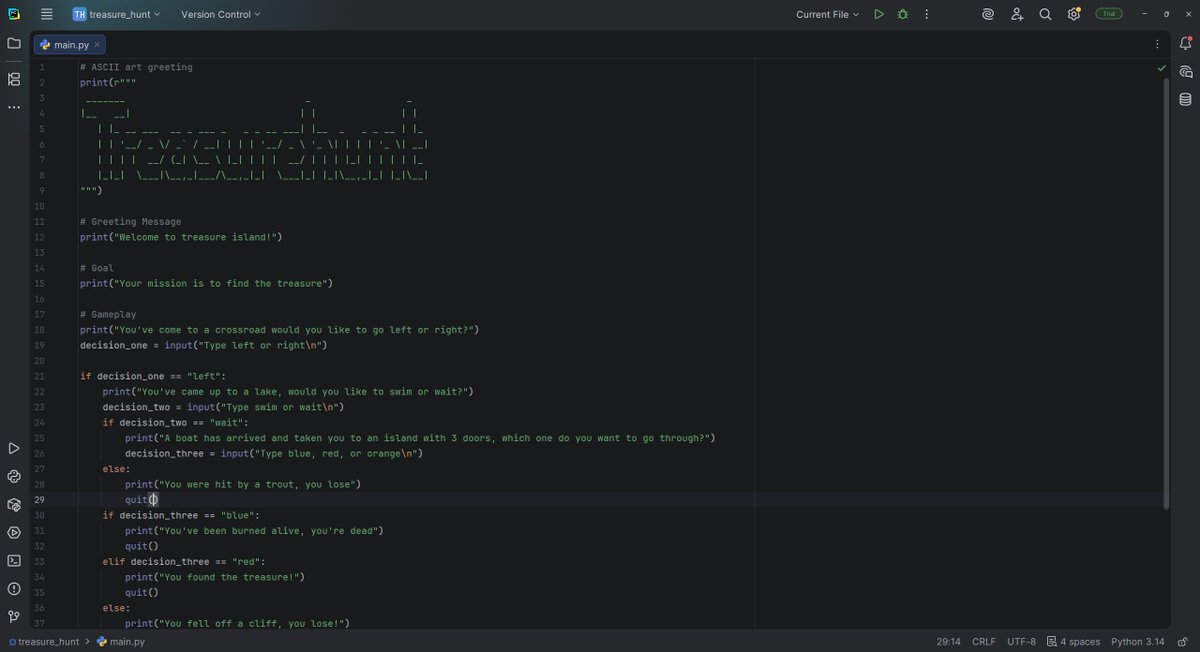Change CRLF line separator

(x=983, y=642)
